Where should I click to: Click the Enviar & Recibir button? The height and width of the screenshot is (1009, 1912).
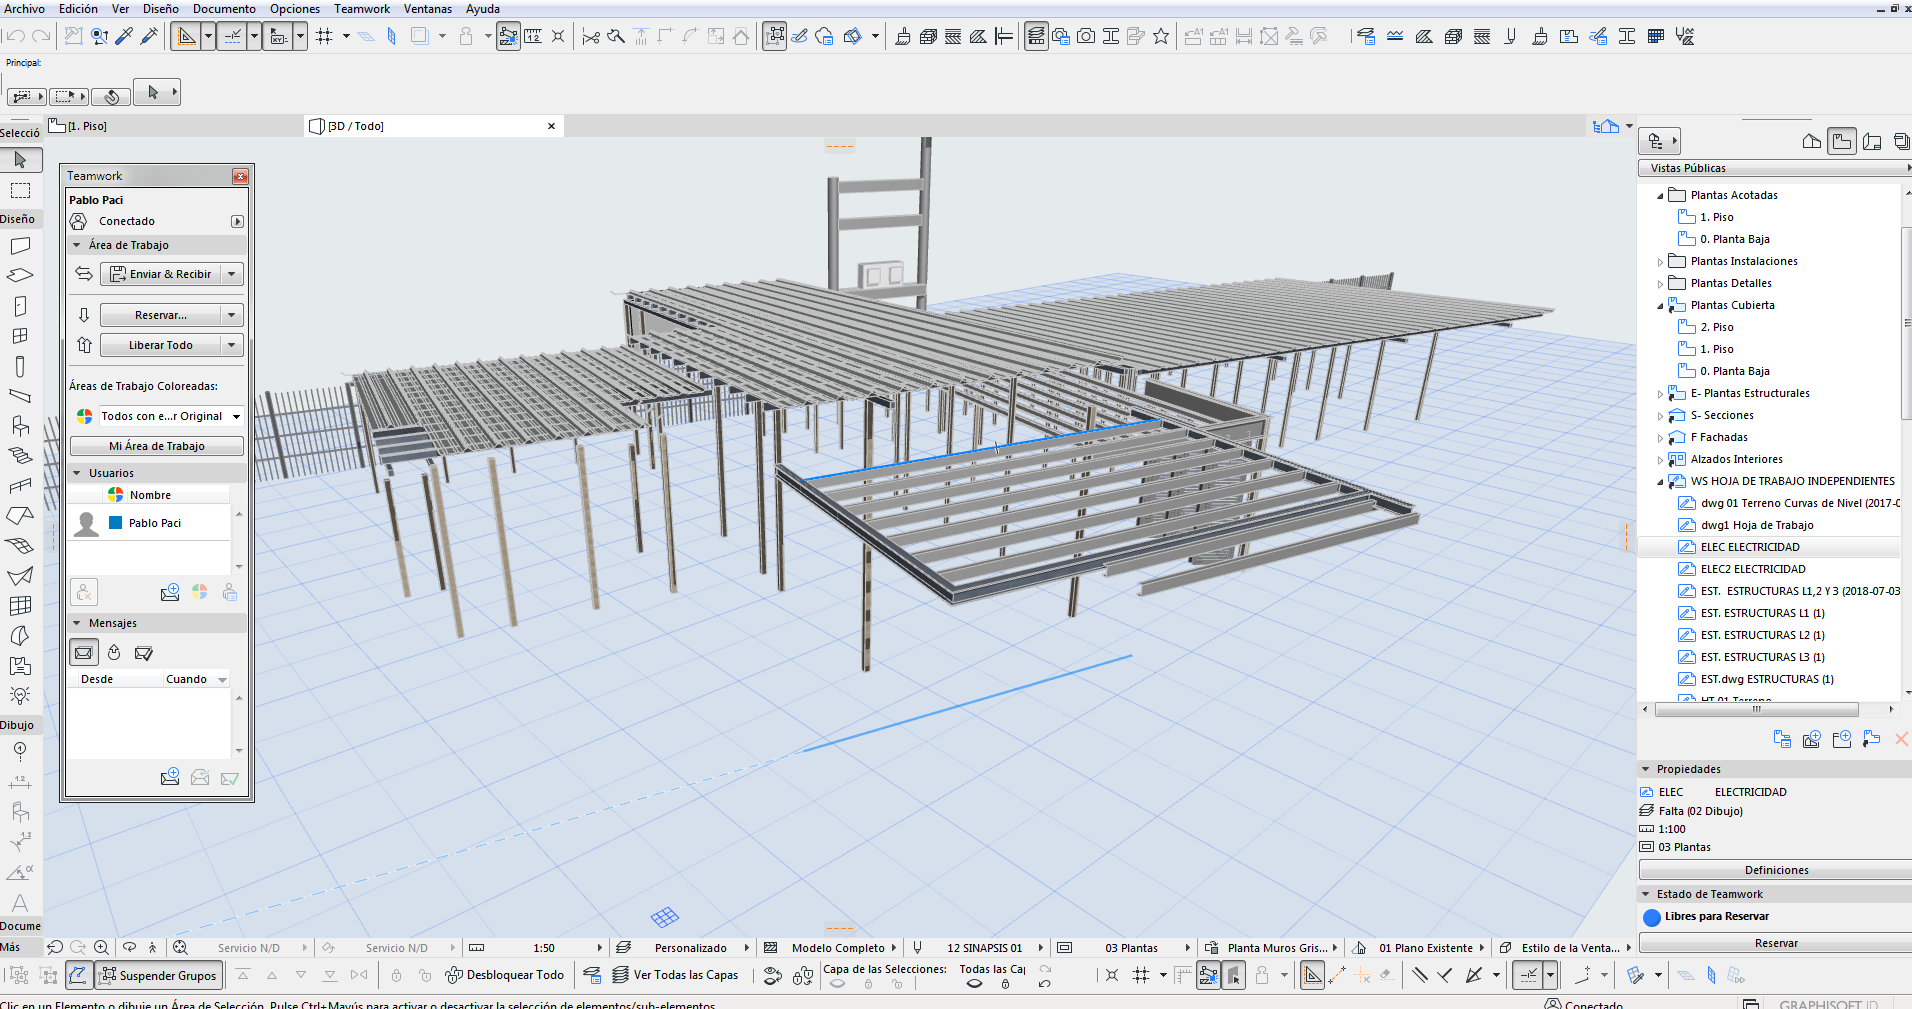click(161, 274)
